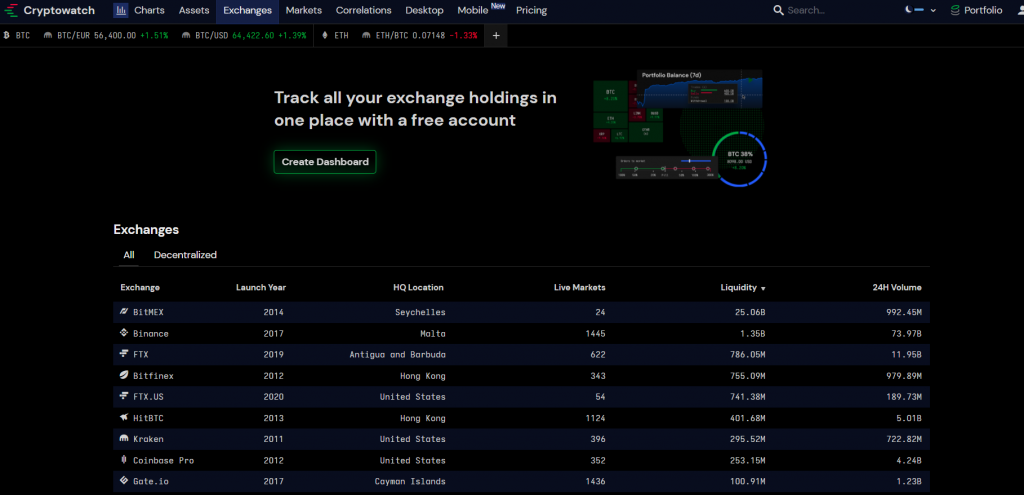
Task: Open the Pricing menu item
Action: tap(532, 10)
